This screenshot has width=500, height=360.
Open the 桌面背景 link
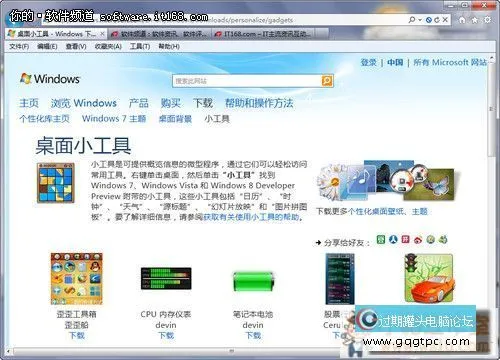175,119
